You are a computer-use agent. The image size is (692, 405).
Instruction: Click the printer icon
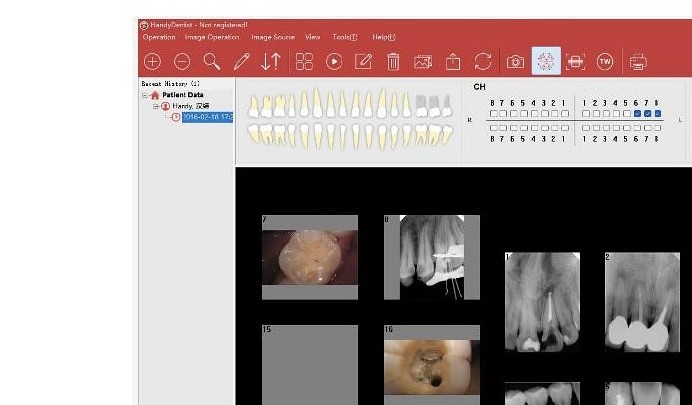638,62
